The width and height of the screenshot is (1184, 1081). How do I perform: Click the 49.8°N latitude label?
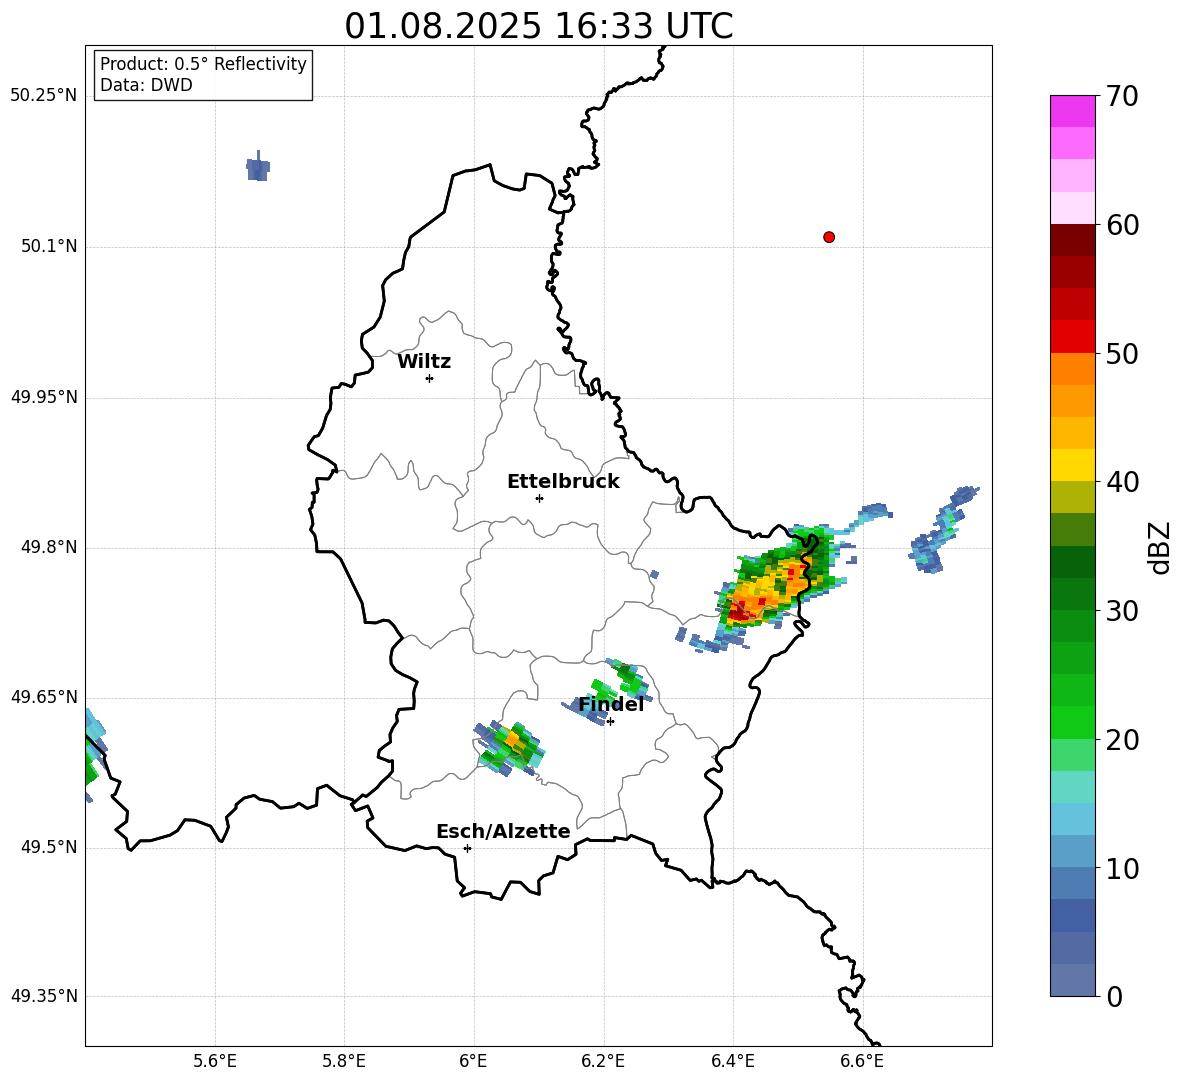pos(49,547)
